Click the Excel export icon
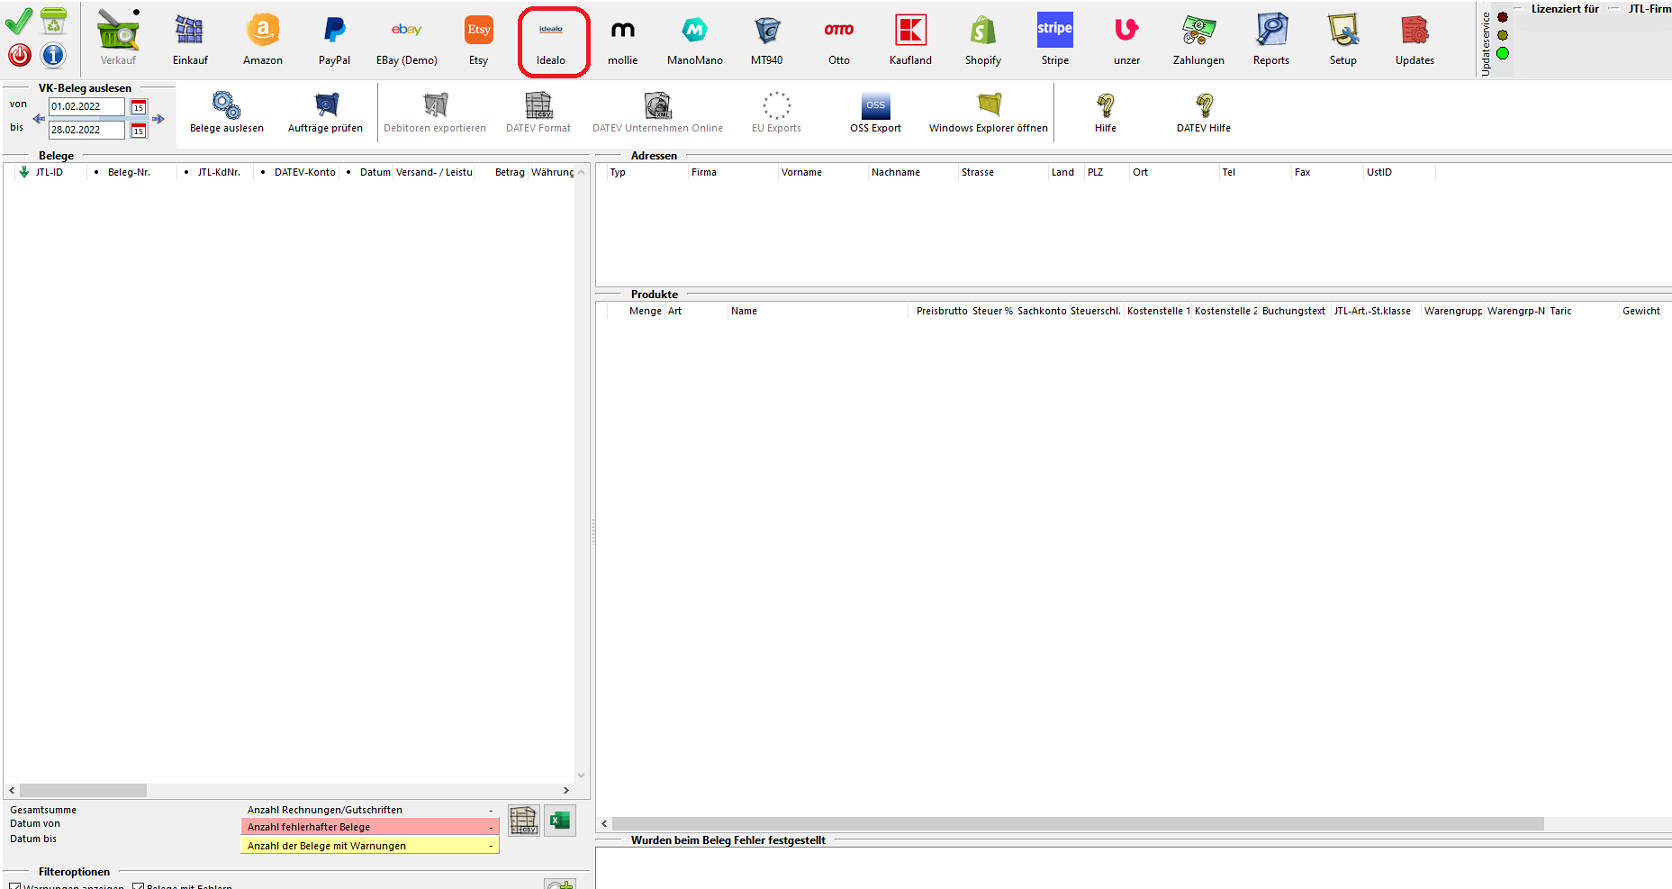 coord(560,821)
